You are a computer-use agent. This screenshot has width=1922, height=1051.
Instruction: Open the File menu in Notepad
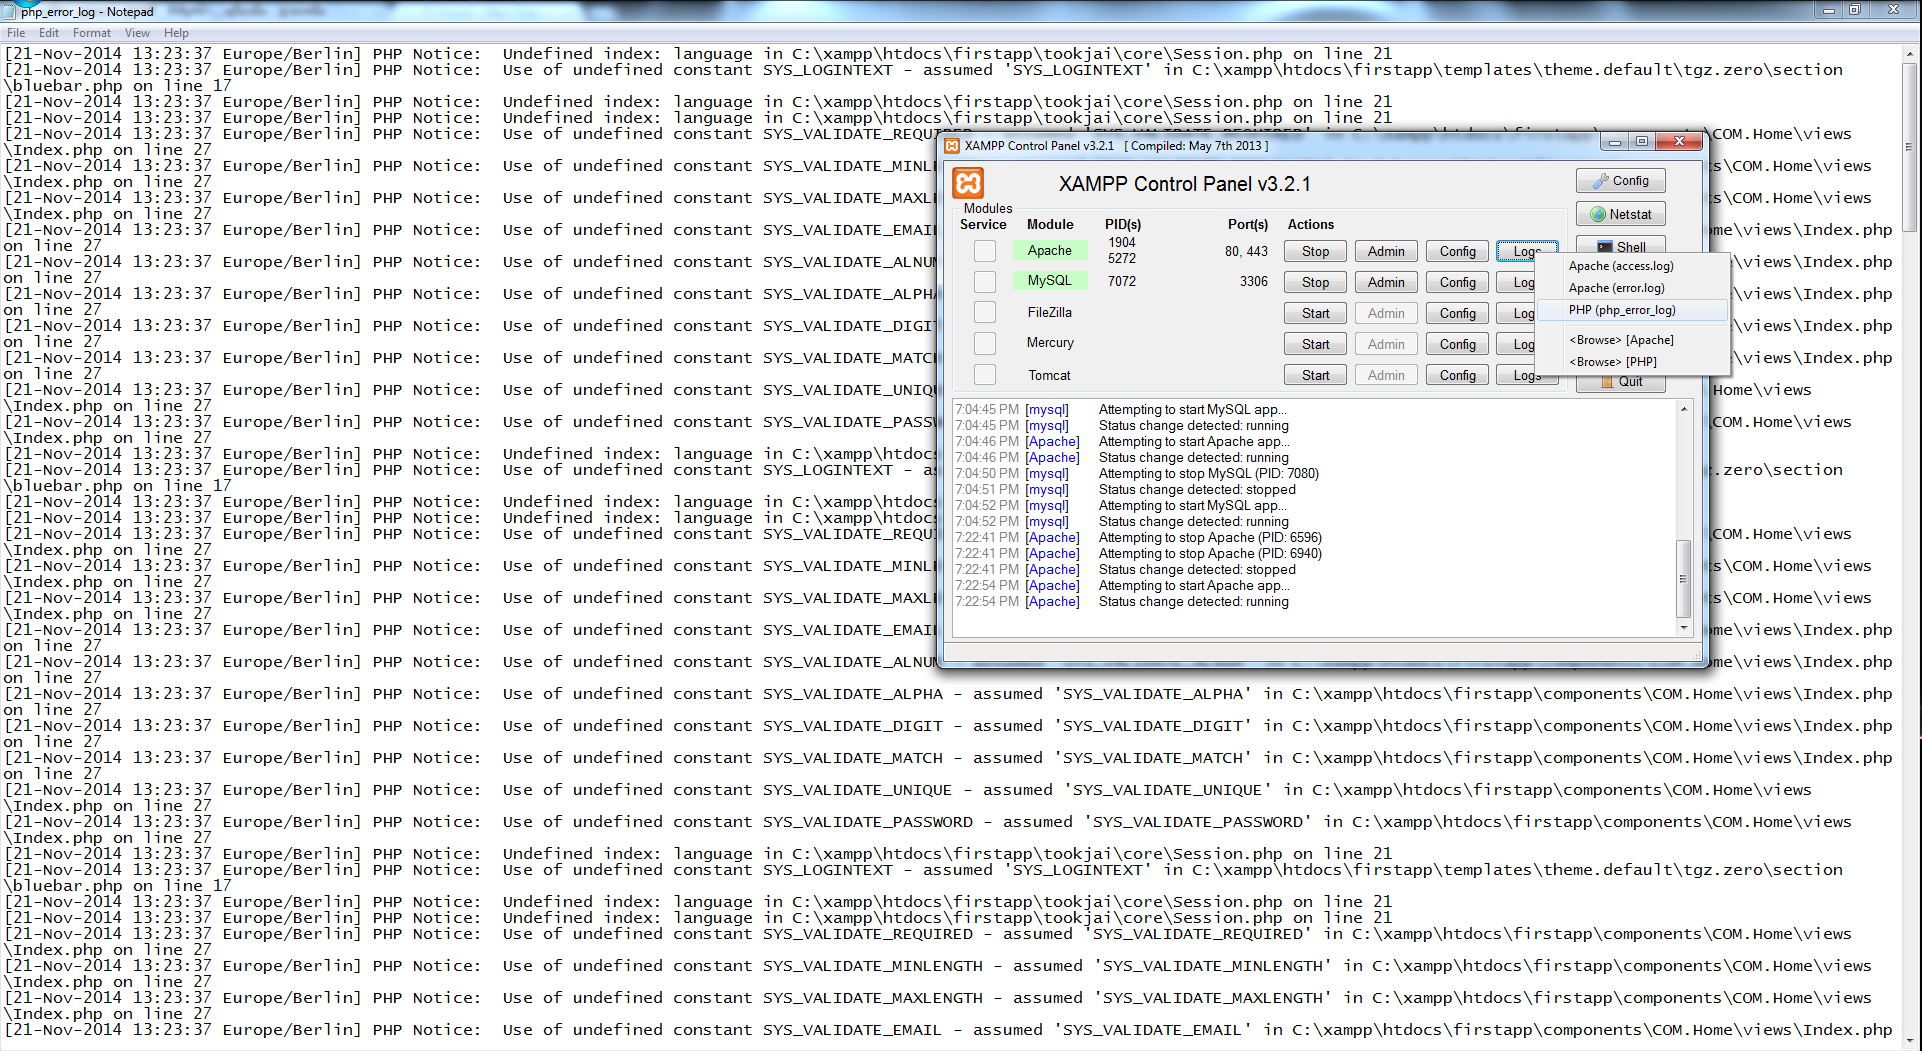pos(16,33)
